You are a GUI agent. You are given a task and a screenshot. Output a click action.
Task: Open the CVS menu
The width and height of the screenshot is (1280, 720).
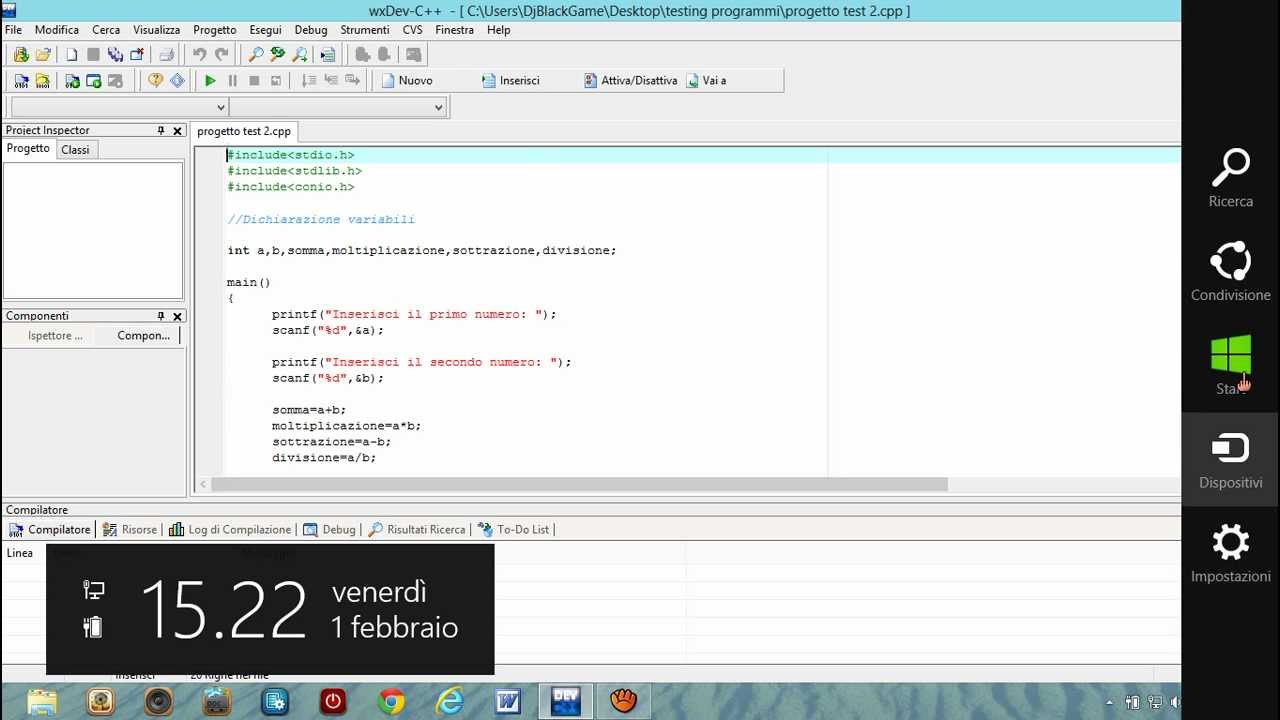point(413,30)
